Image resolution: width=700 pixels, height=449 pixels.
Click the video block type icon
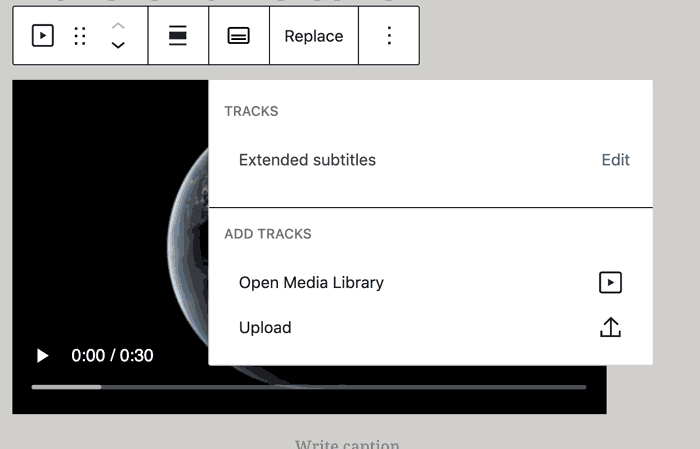[42, 36]
